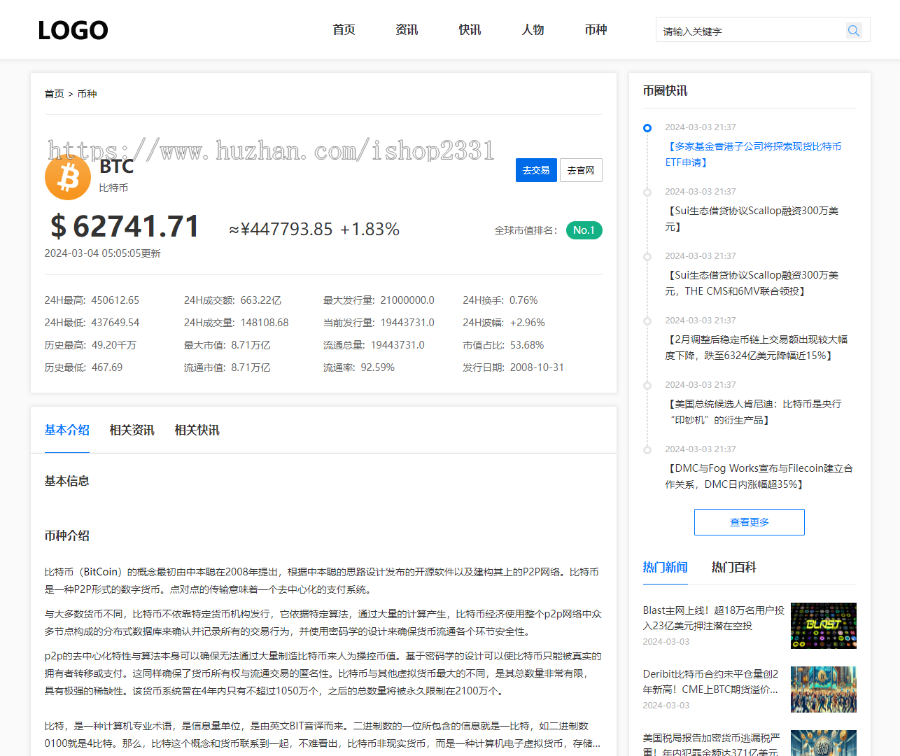Click the Deribit news thumbnail image
This screenshot has width=900, height=756.
click(824, 689)
